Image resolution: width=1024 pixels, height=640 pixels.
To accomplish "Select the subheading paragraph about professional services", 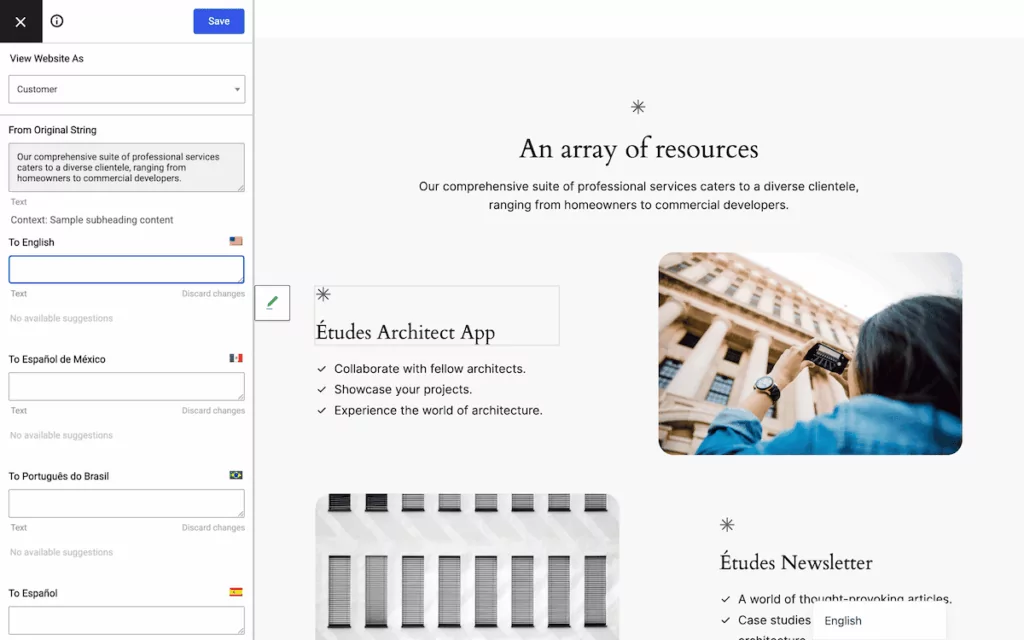I will [x=639, y=196].
